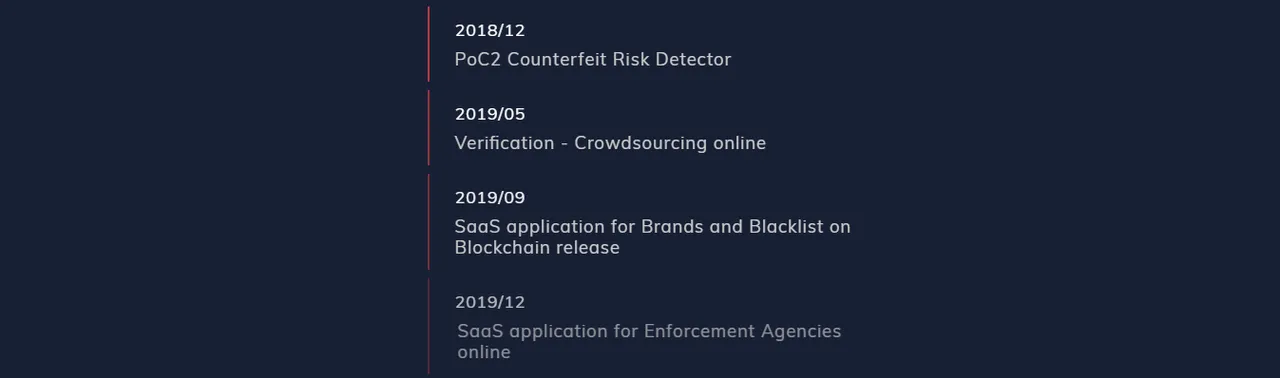Select the 2019/09 timeline date
This screenshot has width=1280, height=378.
[x=489, y=198]
